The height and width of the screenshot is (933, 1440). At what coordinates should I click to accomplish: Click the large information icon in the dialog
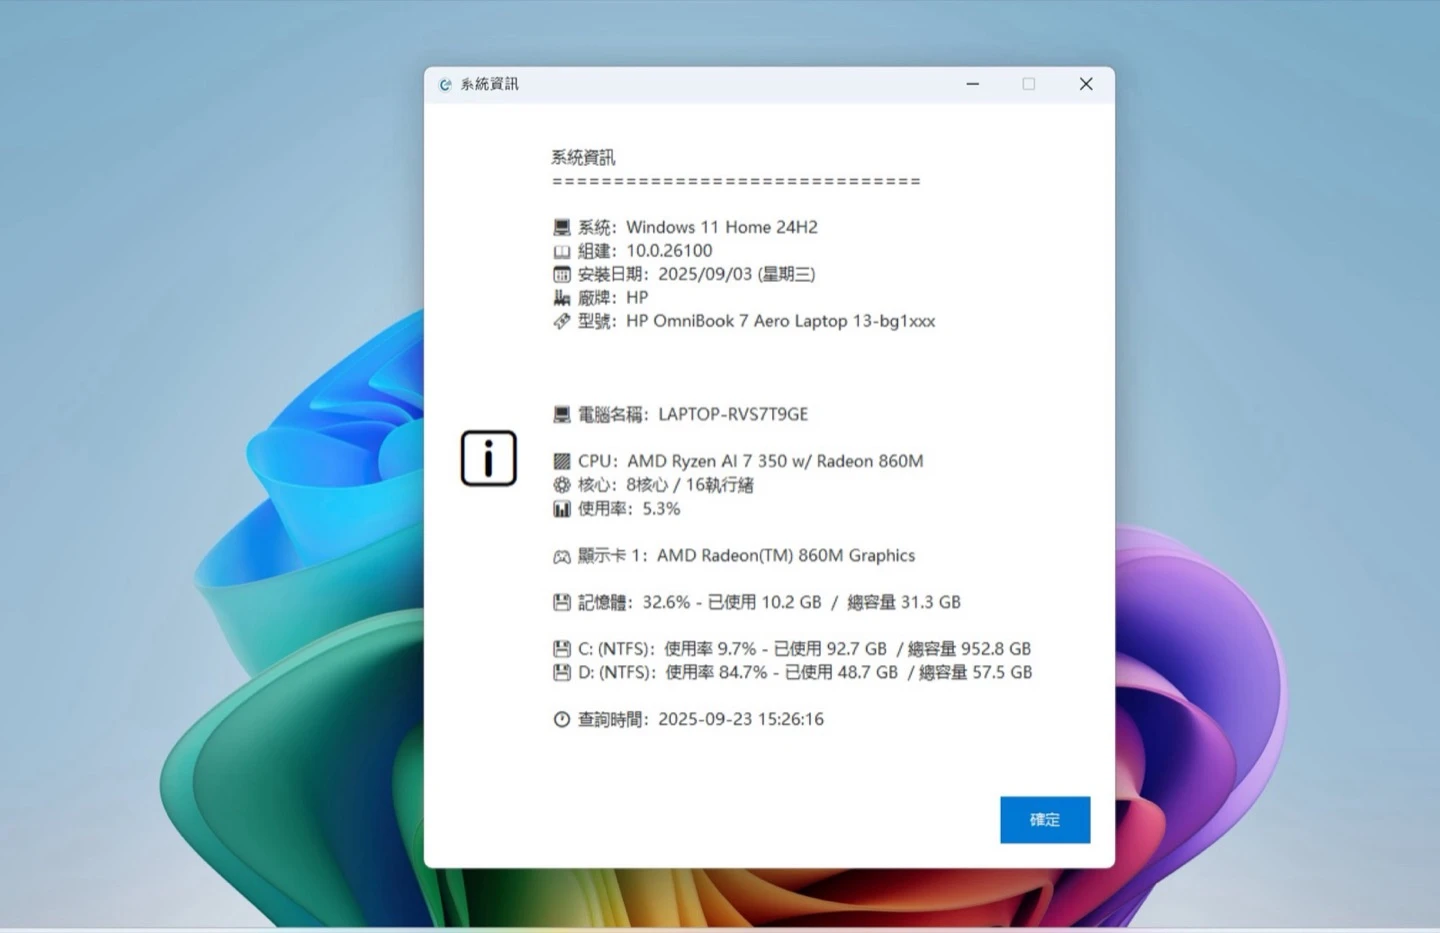click(488, 458)
